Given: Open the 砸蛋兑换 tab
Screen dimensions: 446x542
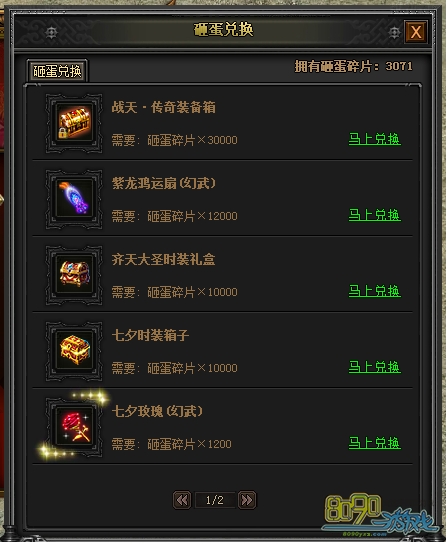Looking at the screenshot, I should pyautogui.click(x=57, y=71).
